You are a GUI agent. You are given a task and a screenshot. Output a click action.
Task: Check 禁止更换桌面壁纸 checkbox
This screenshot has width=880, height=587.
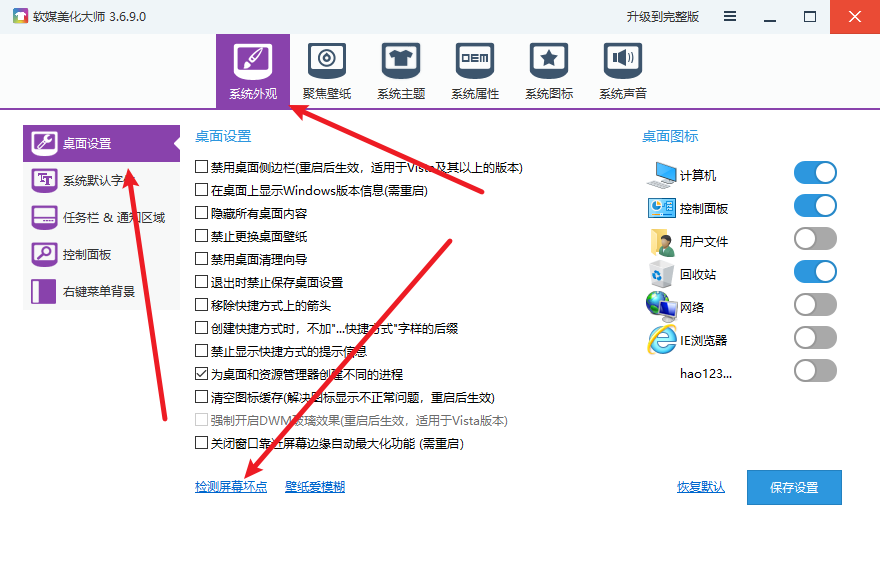pos(201,236)
